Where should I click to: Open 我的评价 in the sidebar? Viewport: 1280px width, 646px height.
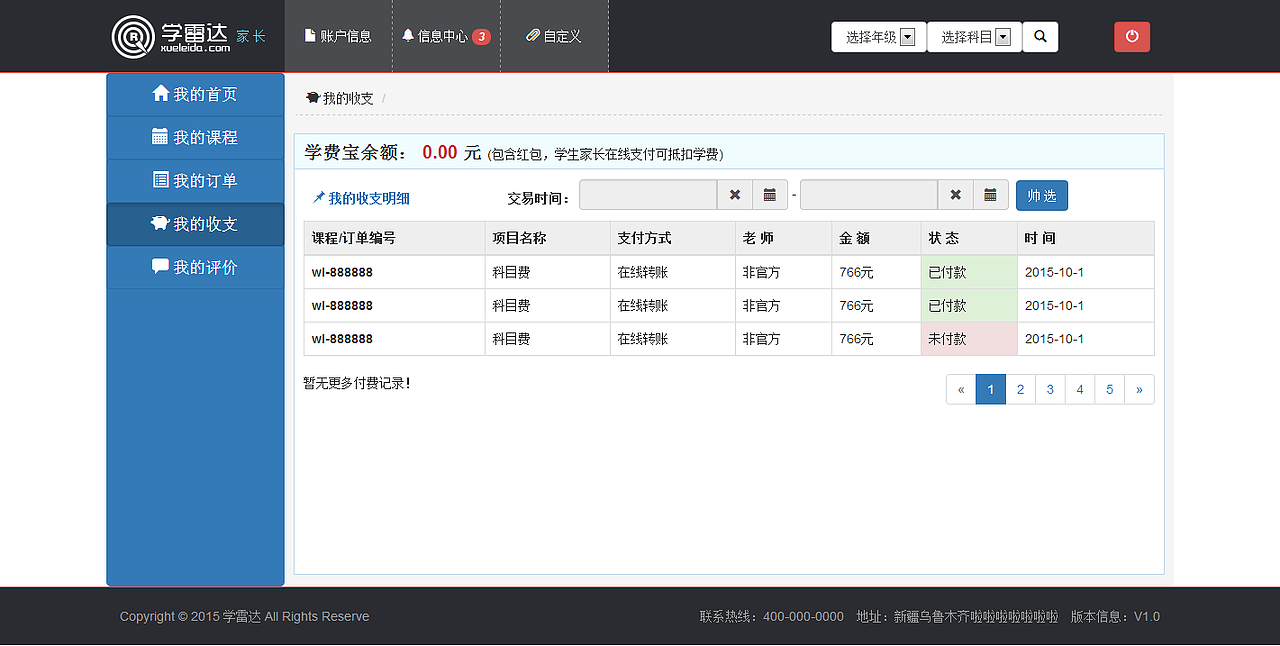(x=195, y=267)
